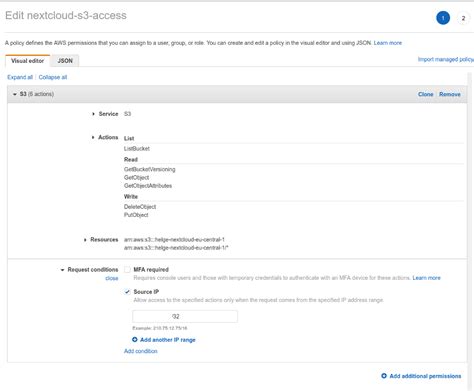Open Import managed policy link
474x391 pixels.
click(x=446, y=59)
